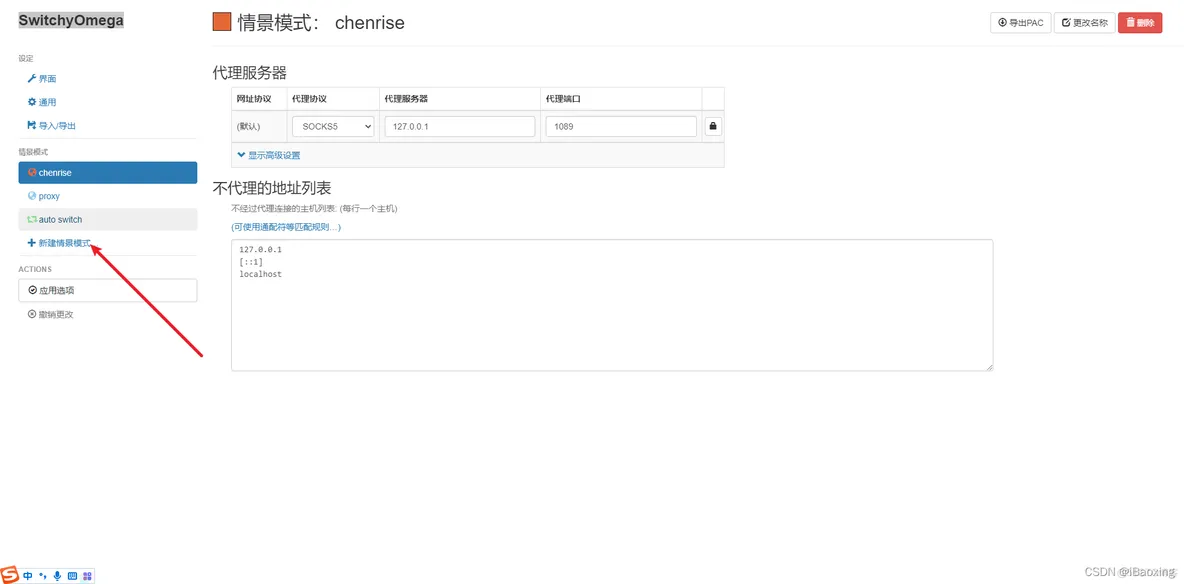Open the soft keyboard icon in IME bar
Image resolution: width=1184 pixels, height=584 pixels.
(72, 576)
